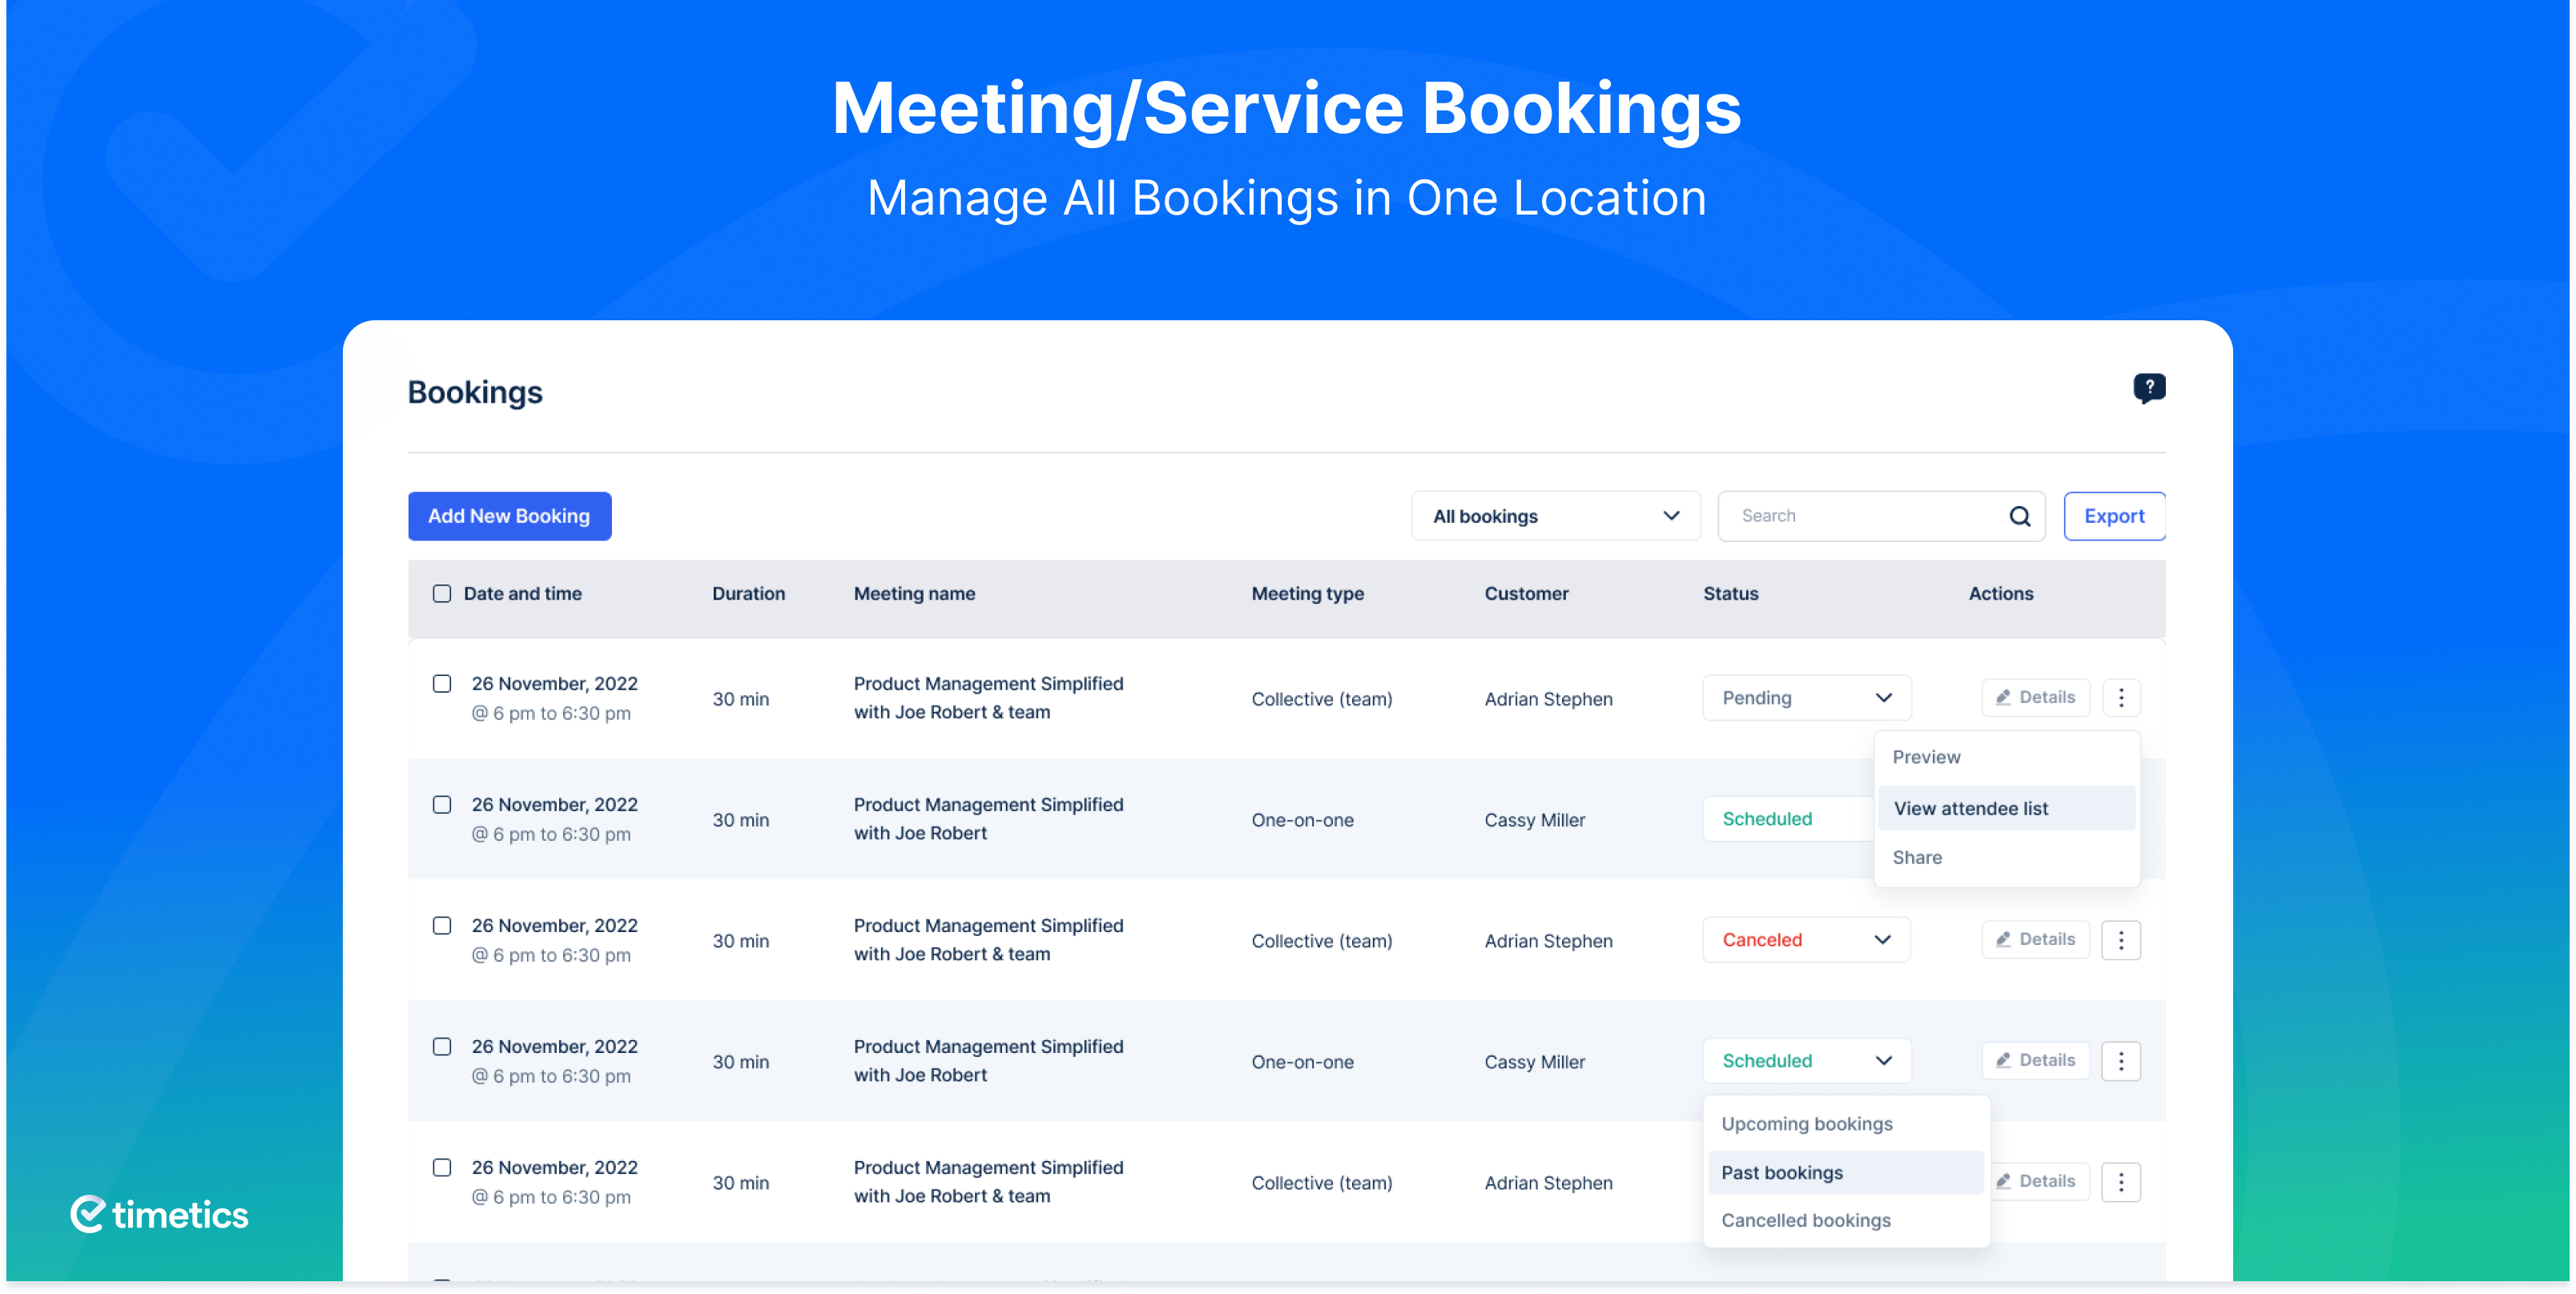This screenshot has width=2576, height=1294.
Task: Click the Actions column header
Action: (2000, 594)
